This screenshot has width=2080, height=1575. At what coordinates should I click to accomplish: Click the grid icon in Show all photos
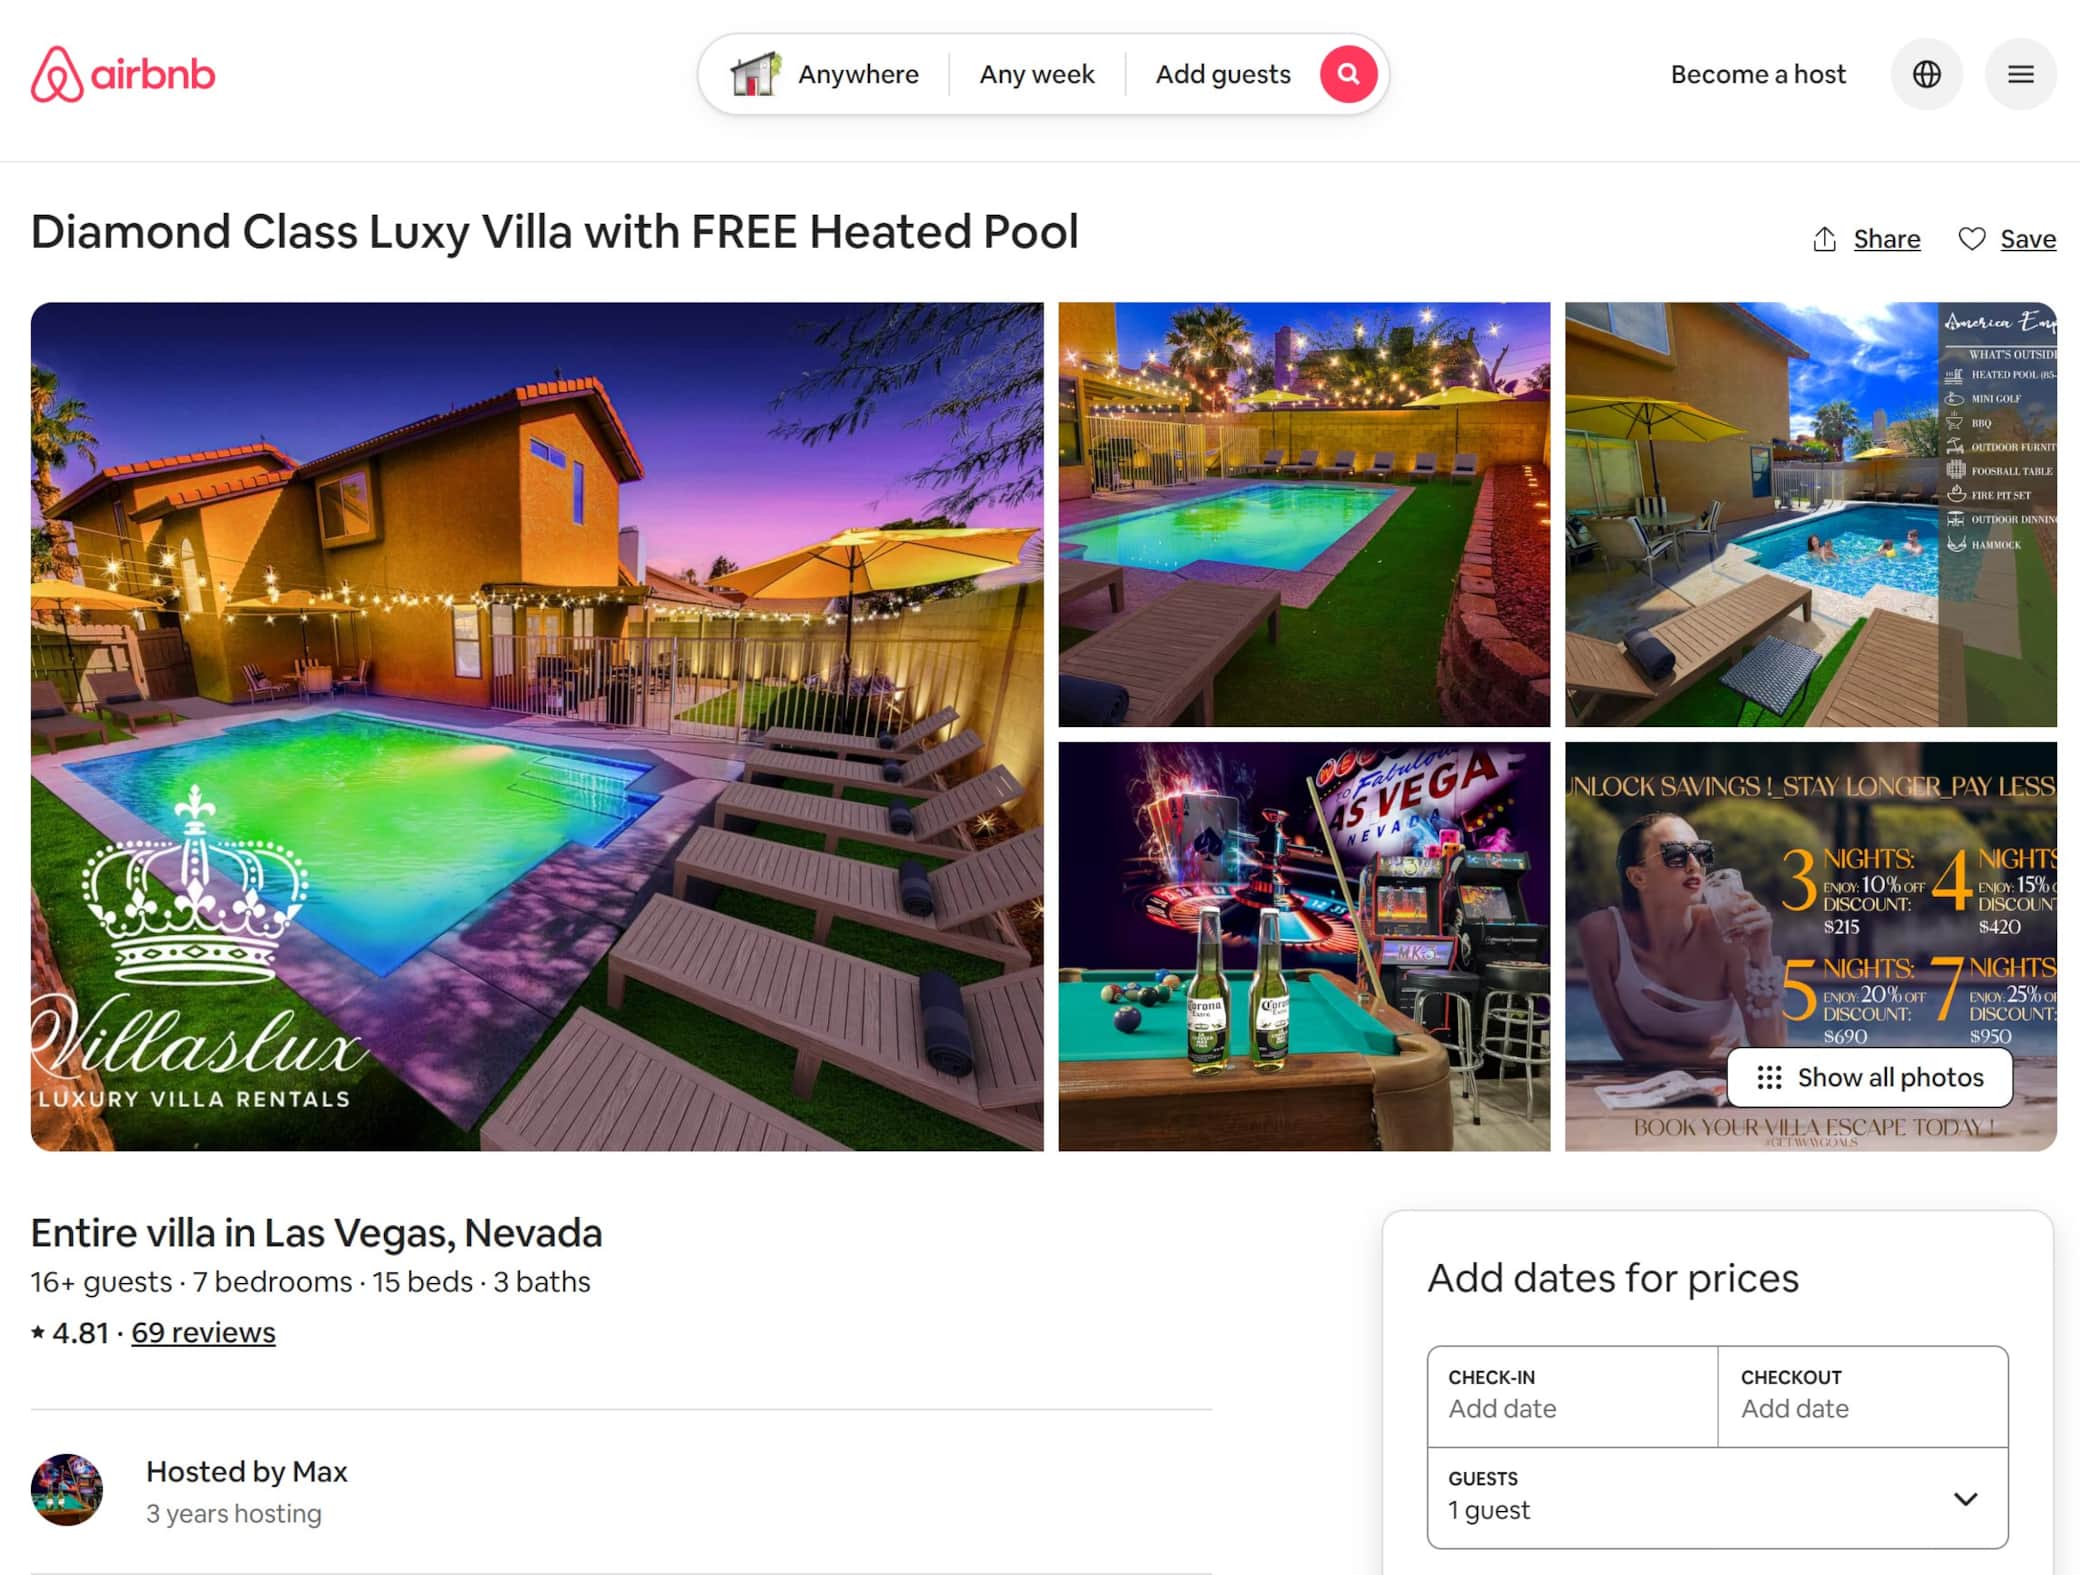tap(1769, 1077)
